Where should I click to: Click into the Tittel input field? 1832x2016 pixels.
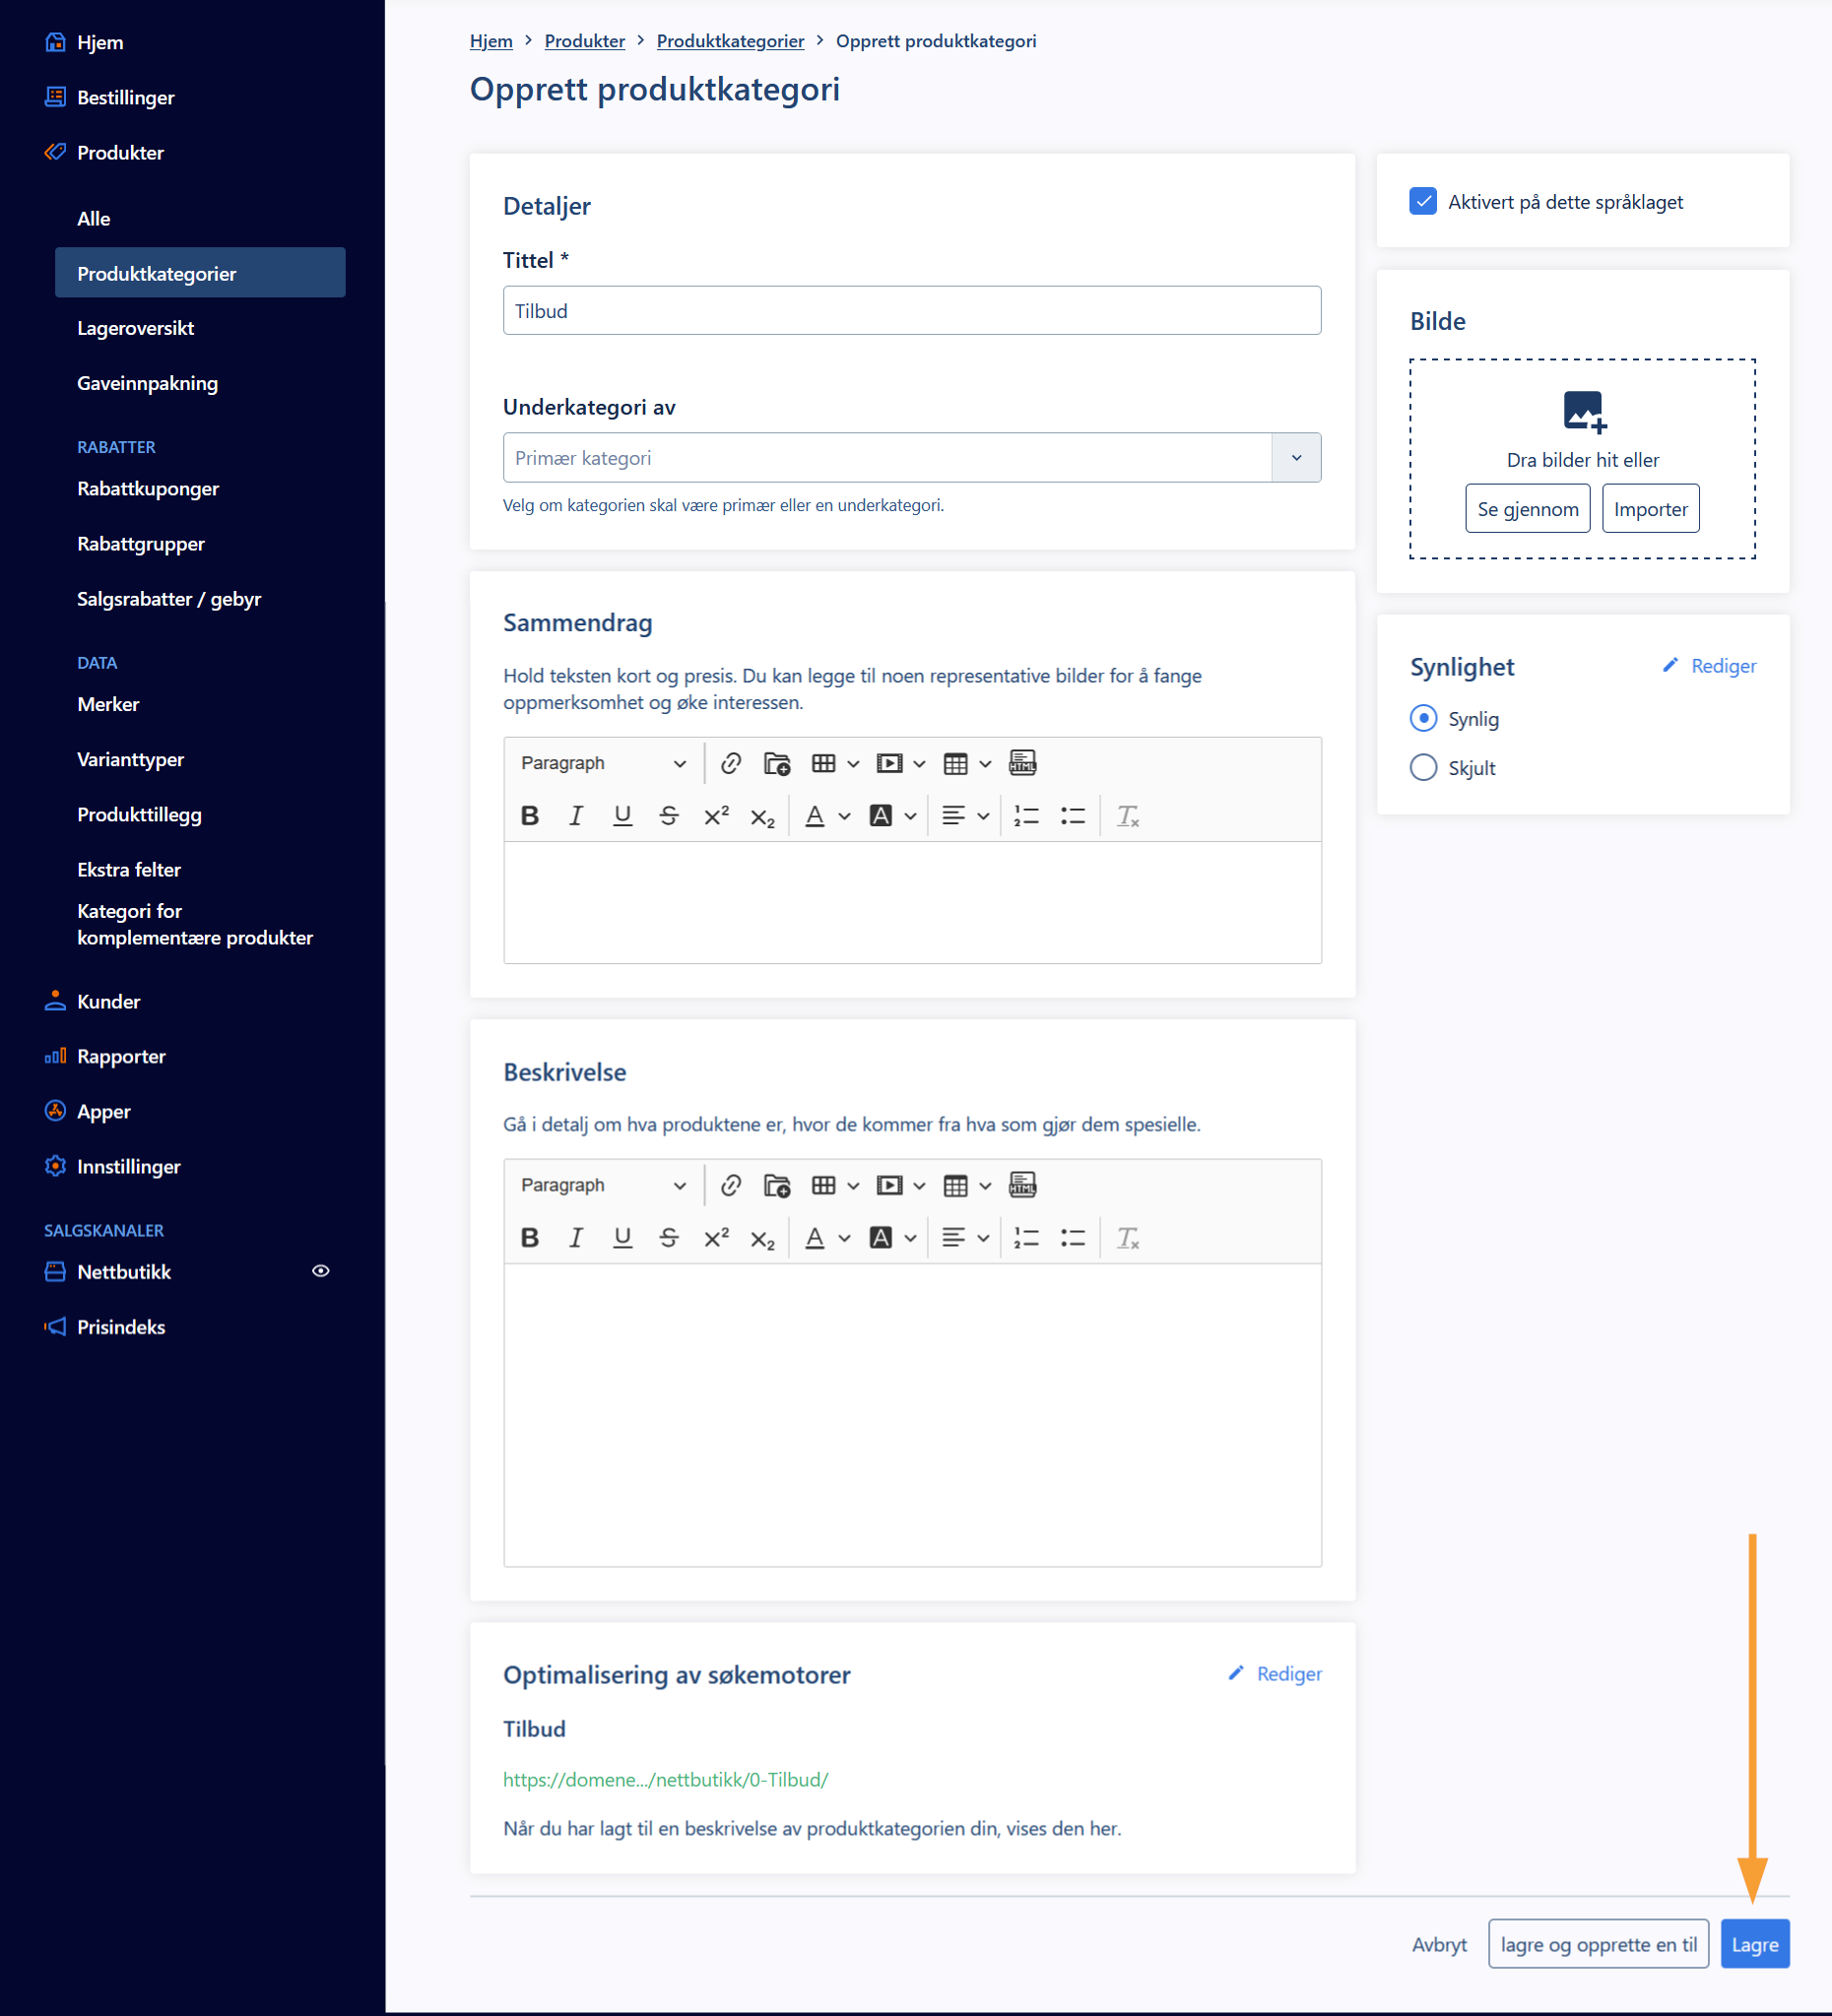coord(911,310)
